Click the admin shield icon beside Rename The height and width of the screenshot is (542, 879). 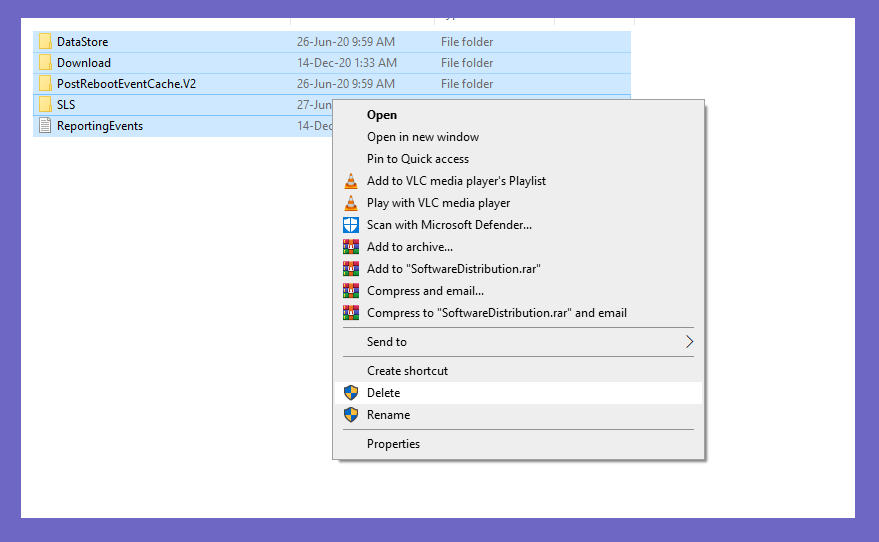(351, 415)
